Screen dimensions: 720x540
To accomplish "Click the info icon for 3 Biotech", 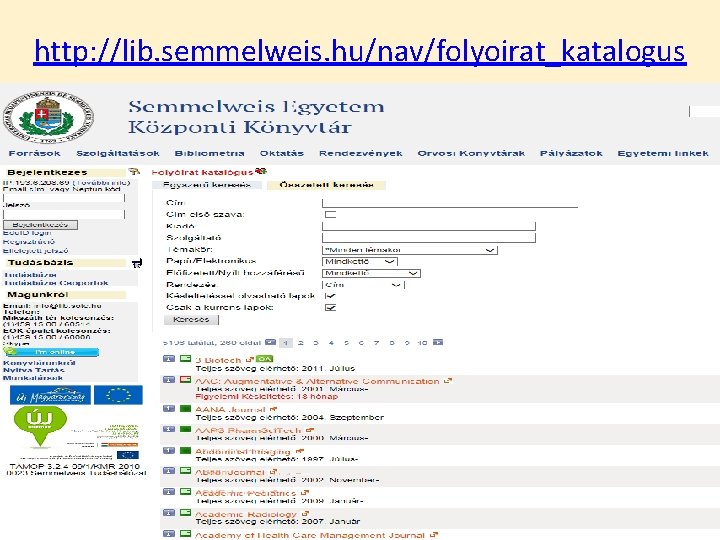I will pyautogui.click(x=169, y=359).
